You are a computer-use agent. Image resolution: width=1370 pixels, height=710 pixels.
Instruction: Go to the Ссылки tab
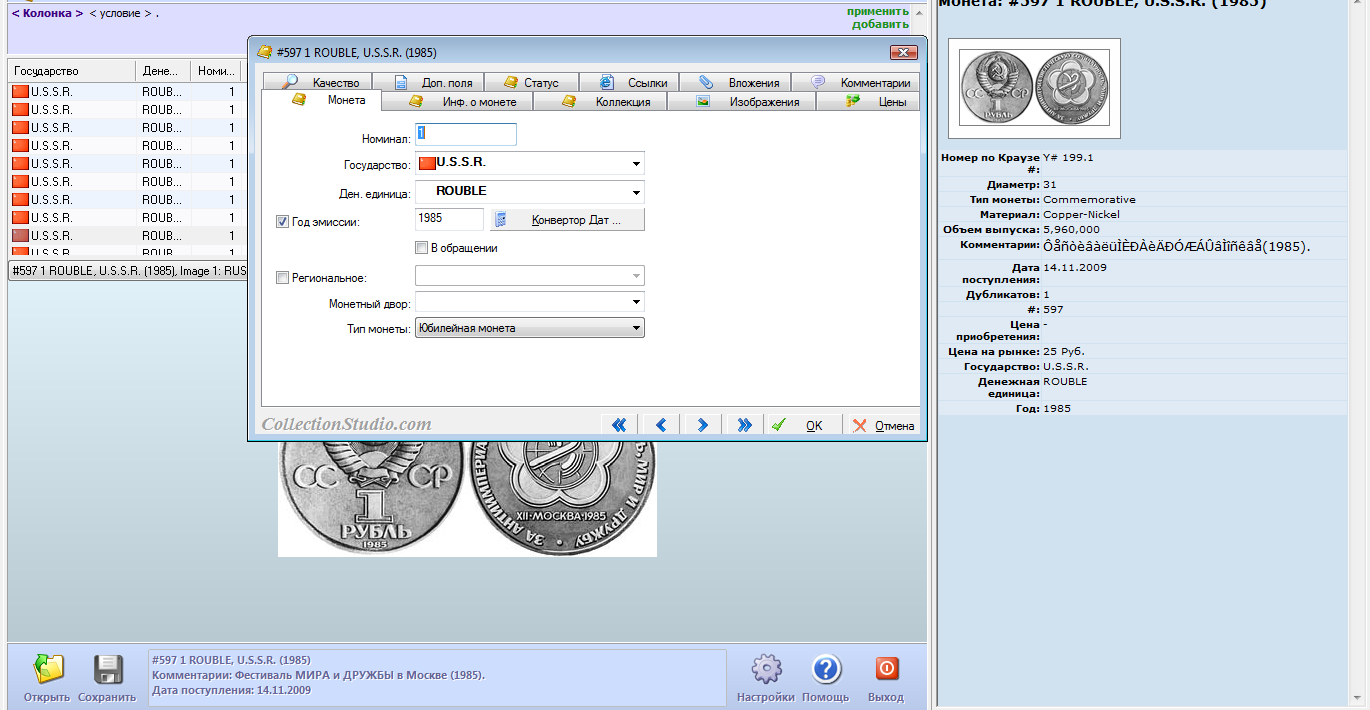[x=632, y=83]
